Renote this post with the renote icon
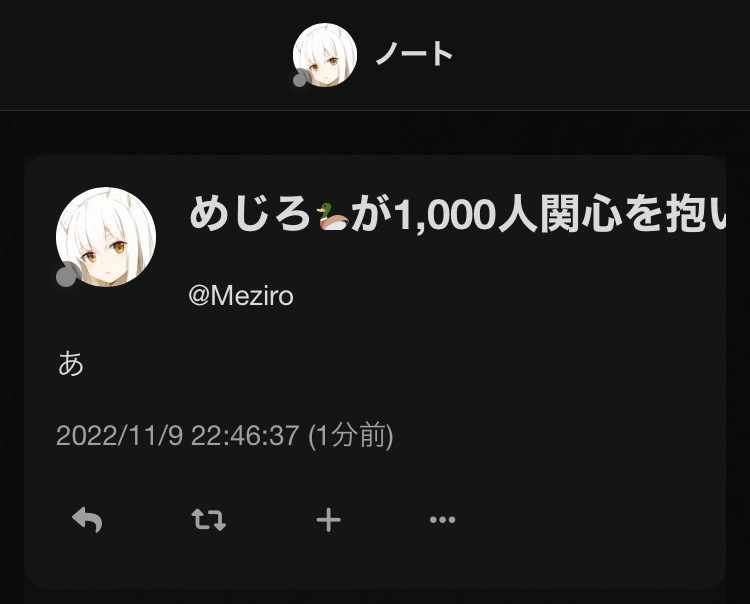This screenshot has height=604, width=750. pyautogui.click(x=209, y=519)
